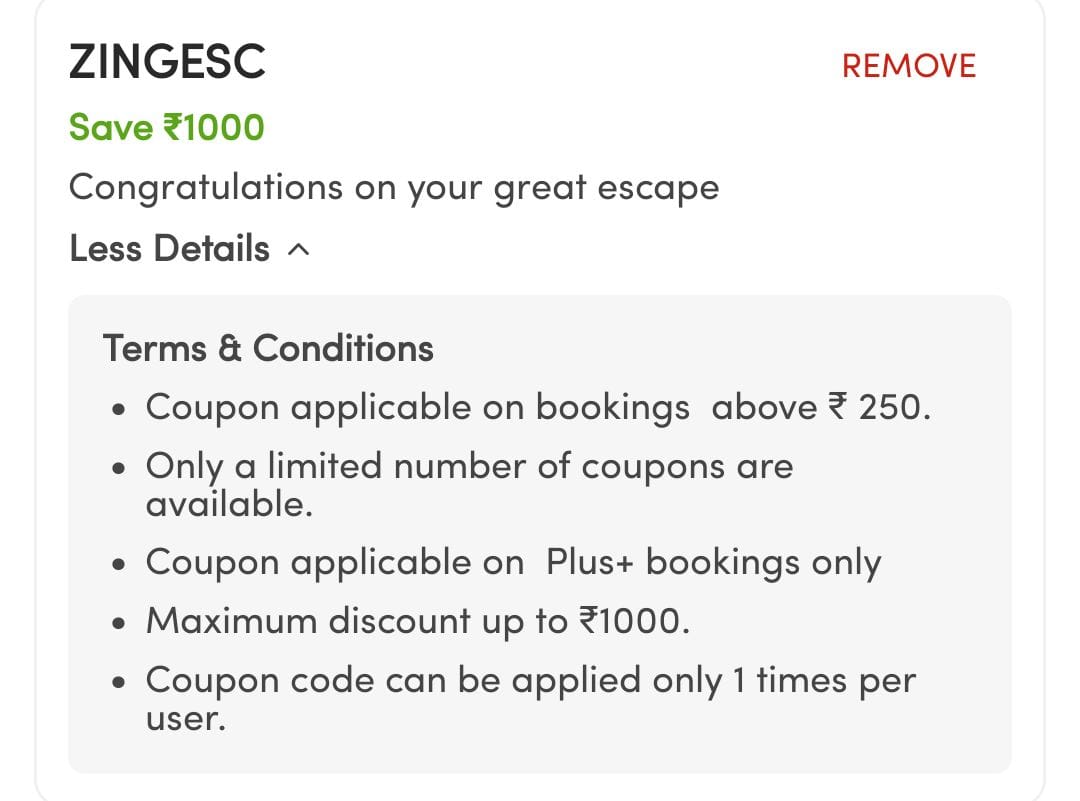
Task: Click the bullet before the Plus+ bookings condition
Action: click(120, 565)
